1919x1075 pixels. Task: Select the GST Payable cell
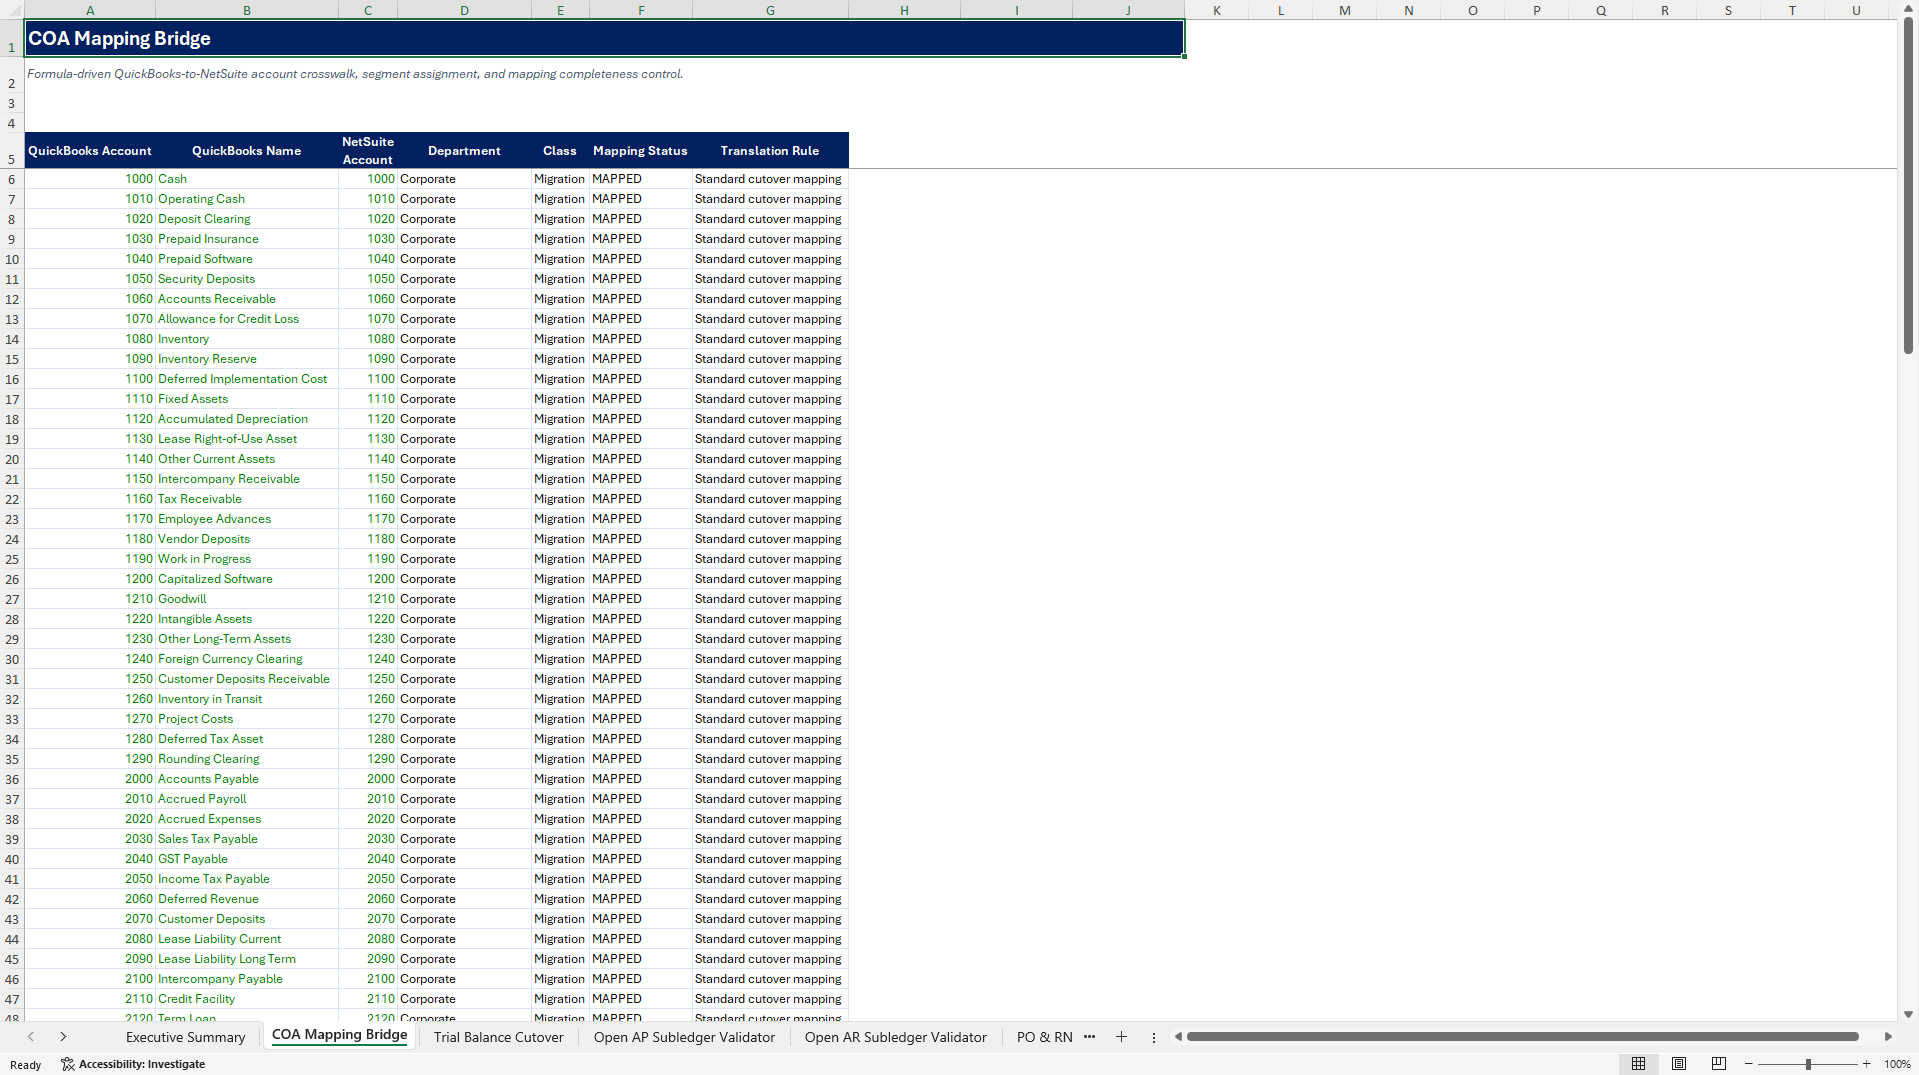point(246,859)
